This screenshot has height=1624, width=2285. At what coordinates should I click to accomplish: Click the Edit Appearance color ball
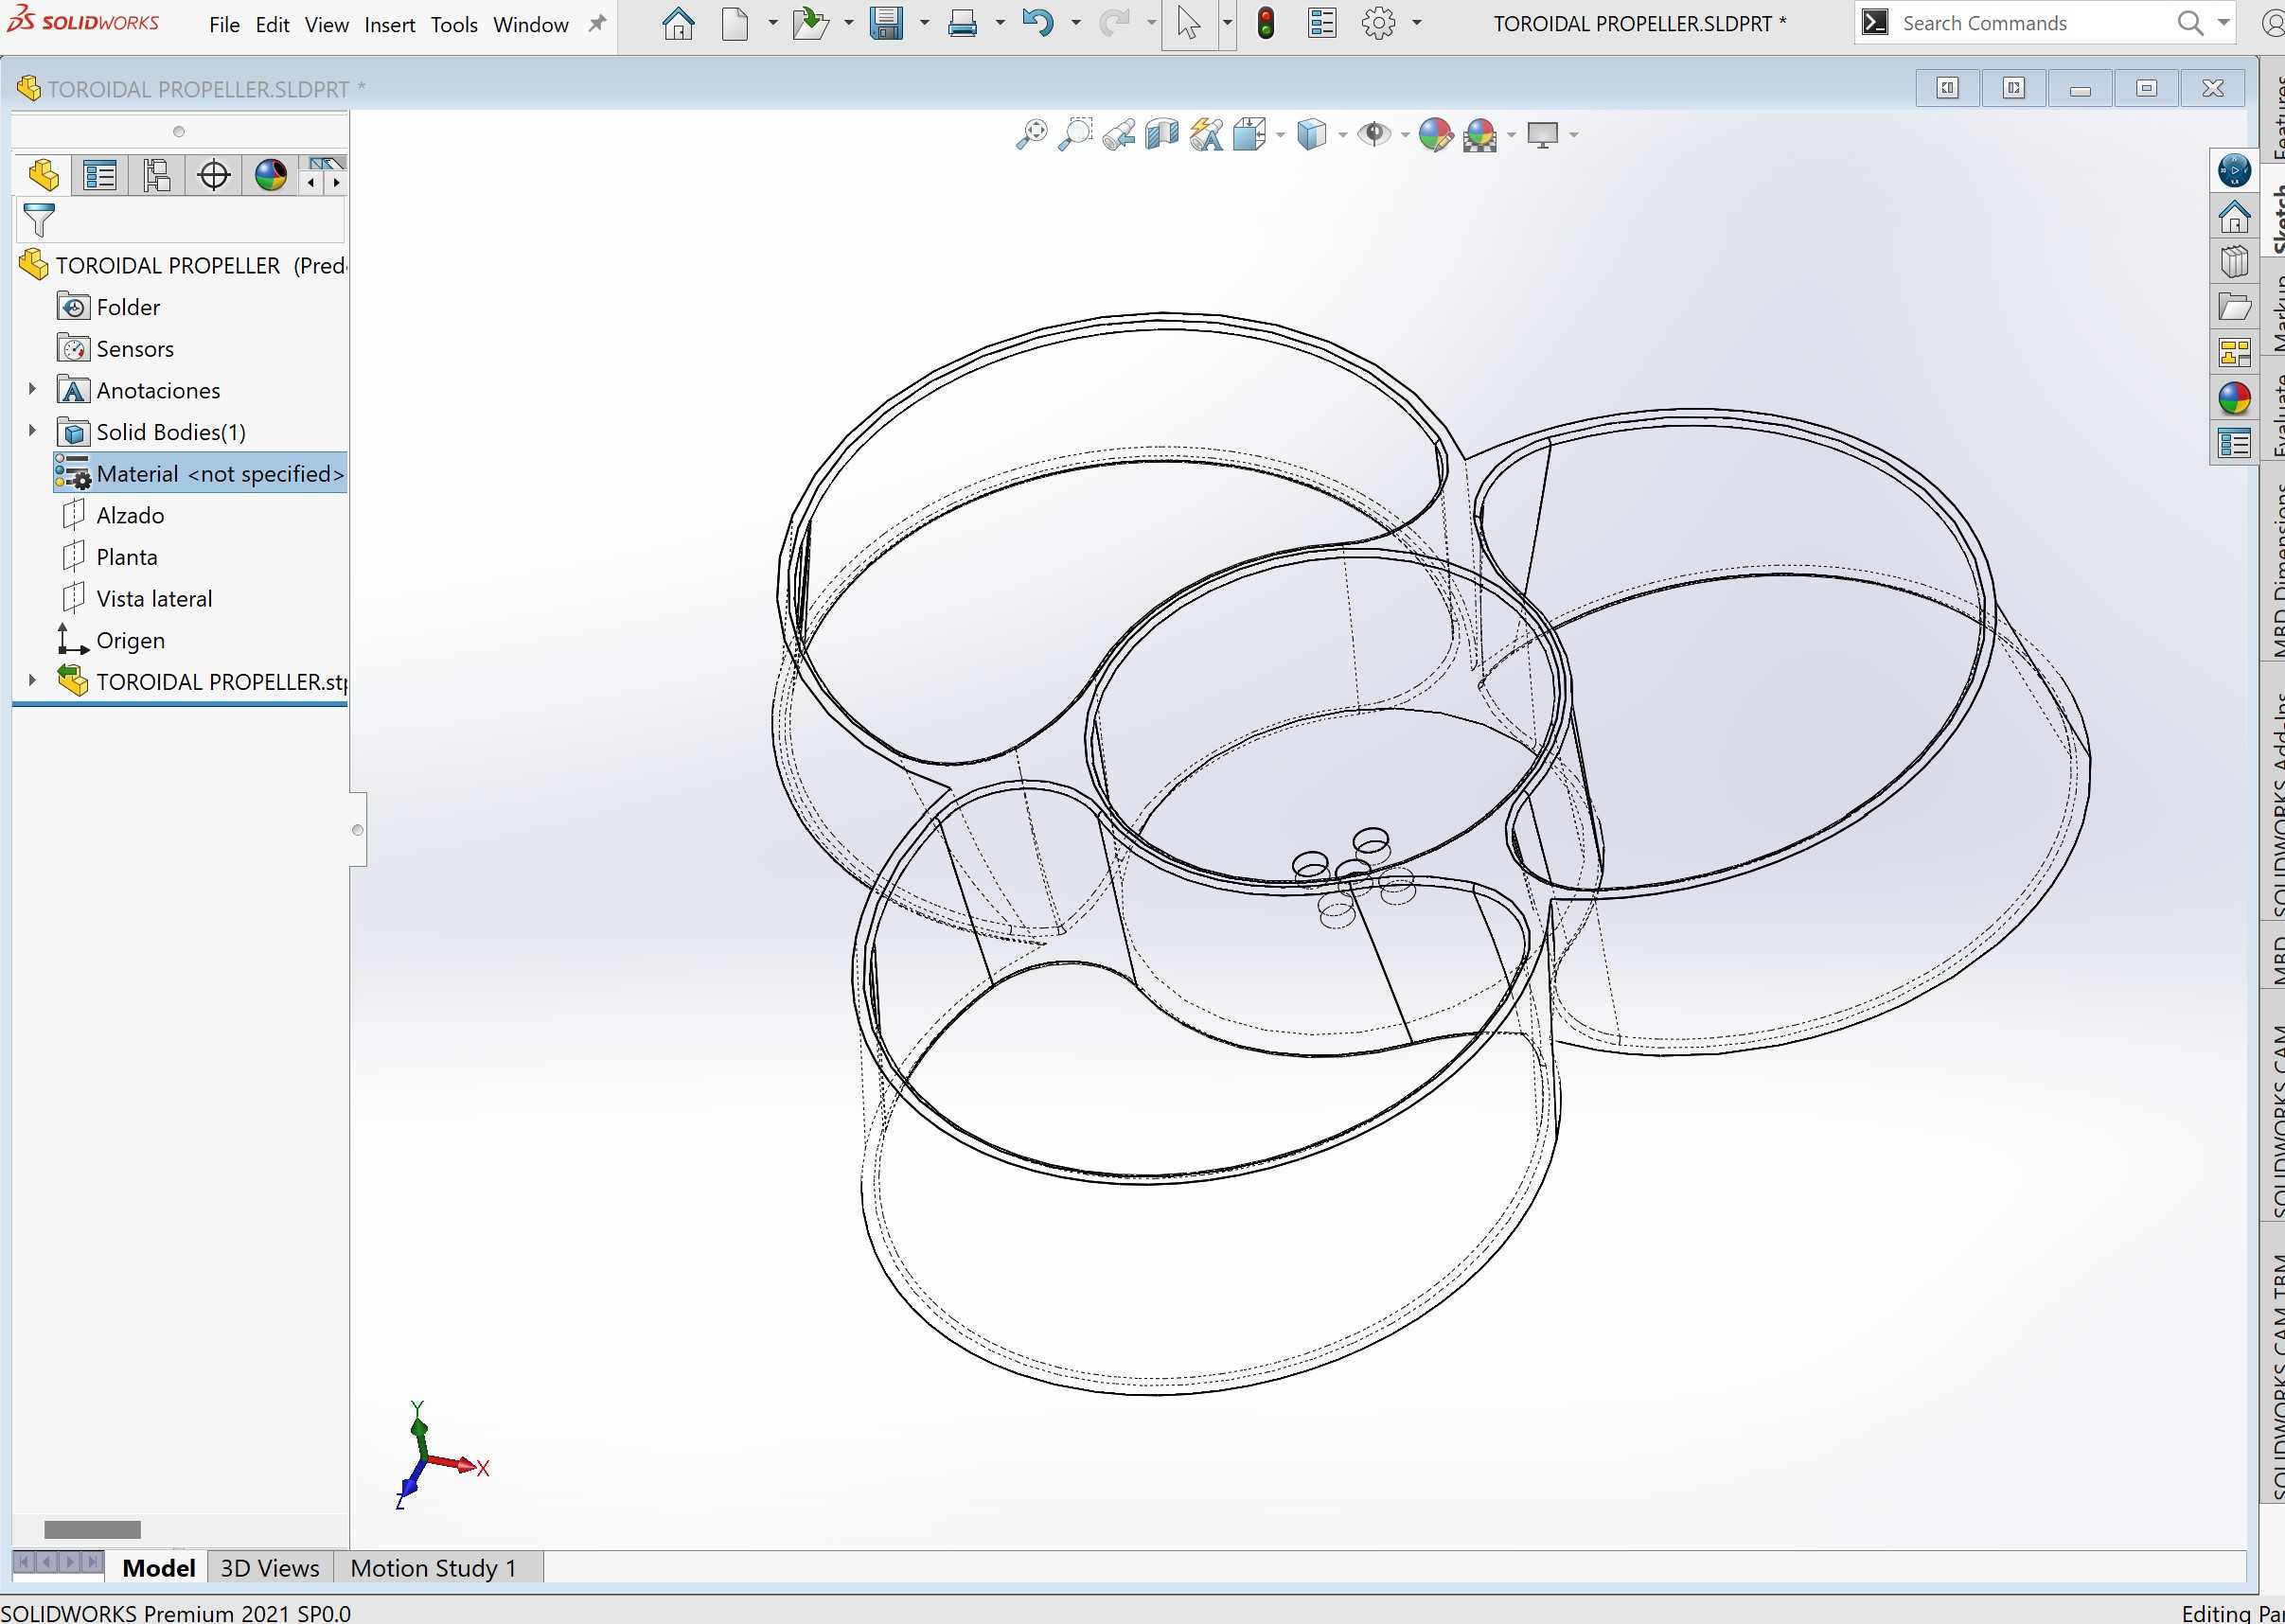point(1435,134)
